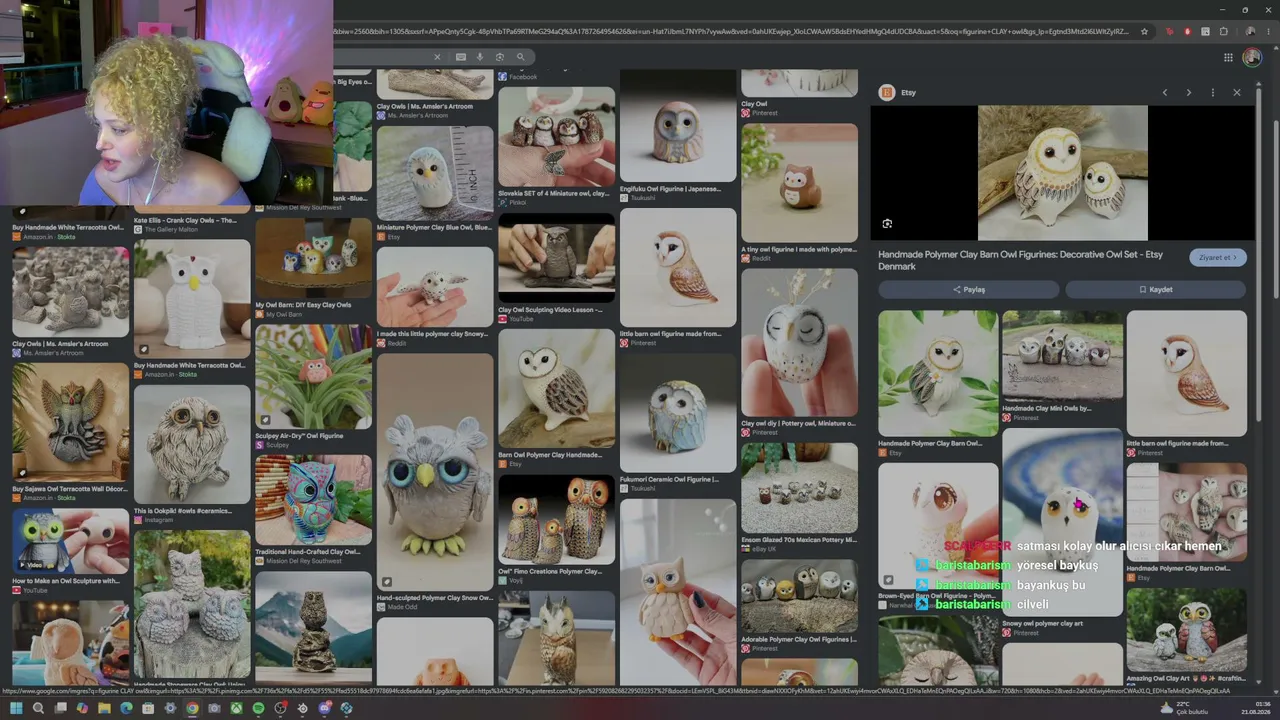Open the Buy Sajawa Owl Terracotta Wall Décor result
1280x720 pixels.
point(70,422)
